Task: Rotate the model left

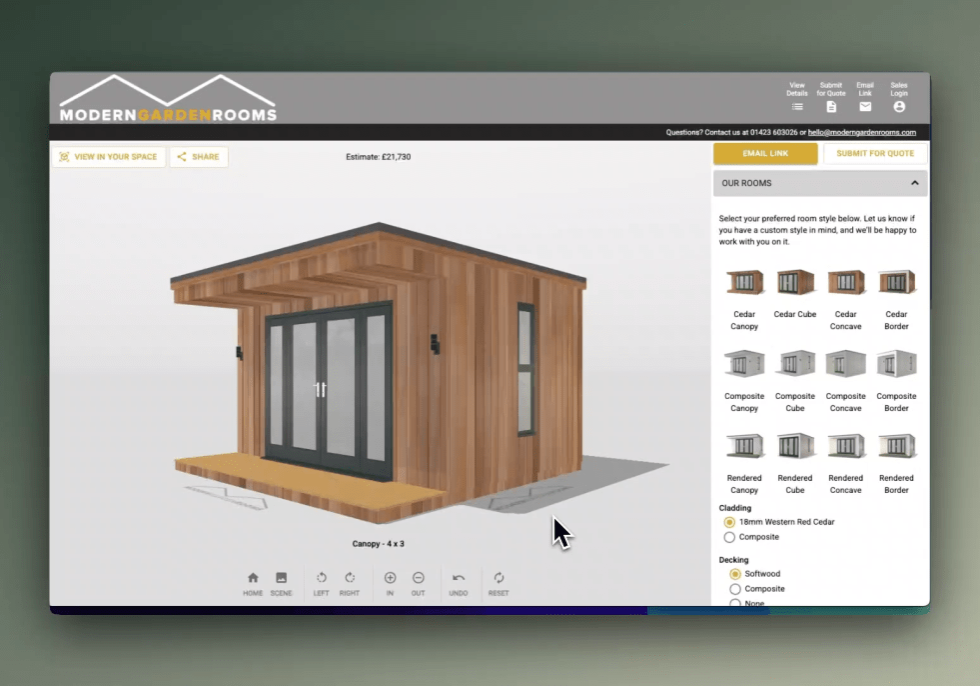Action: coord(321,579)
